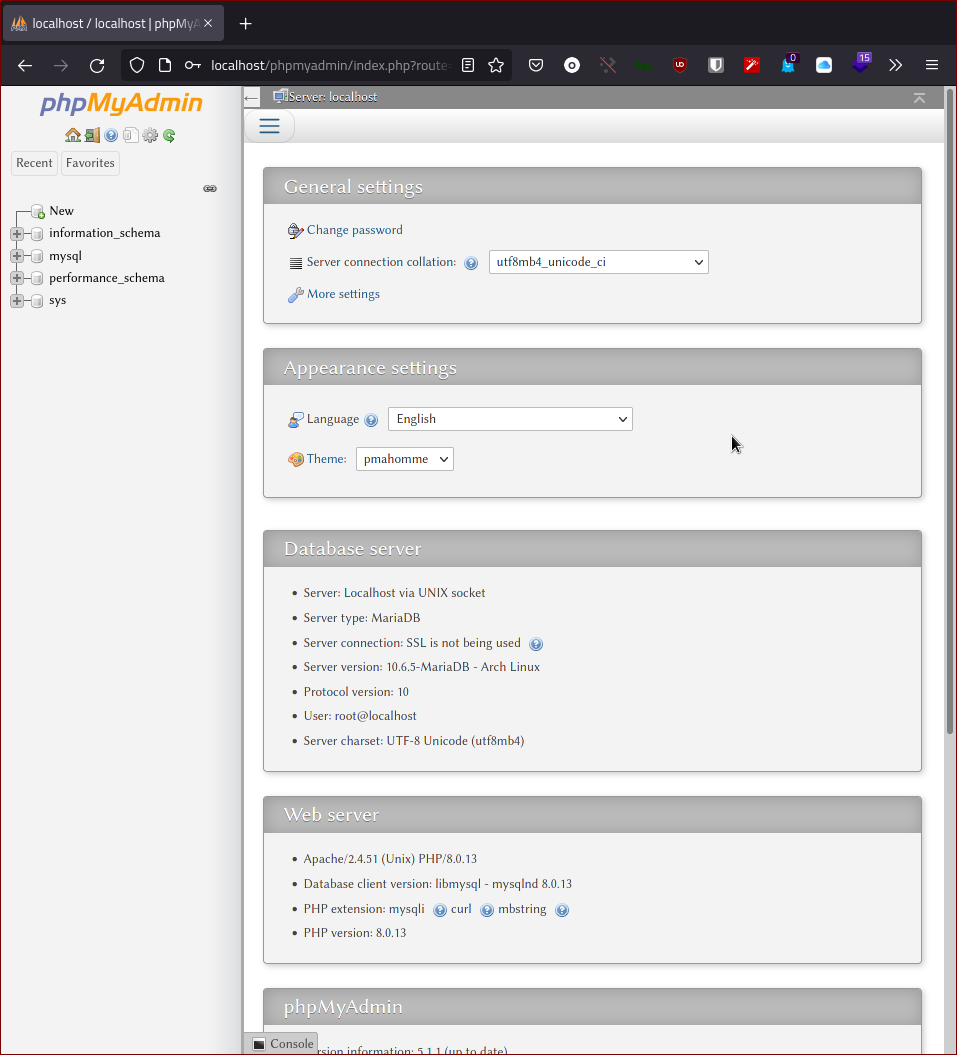Screen dimensions: 957x1055
Task: Click the browser back arrow
Action: 25,65
